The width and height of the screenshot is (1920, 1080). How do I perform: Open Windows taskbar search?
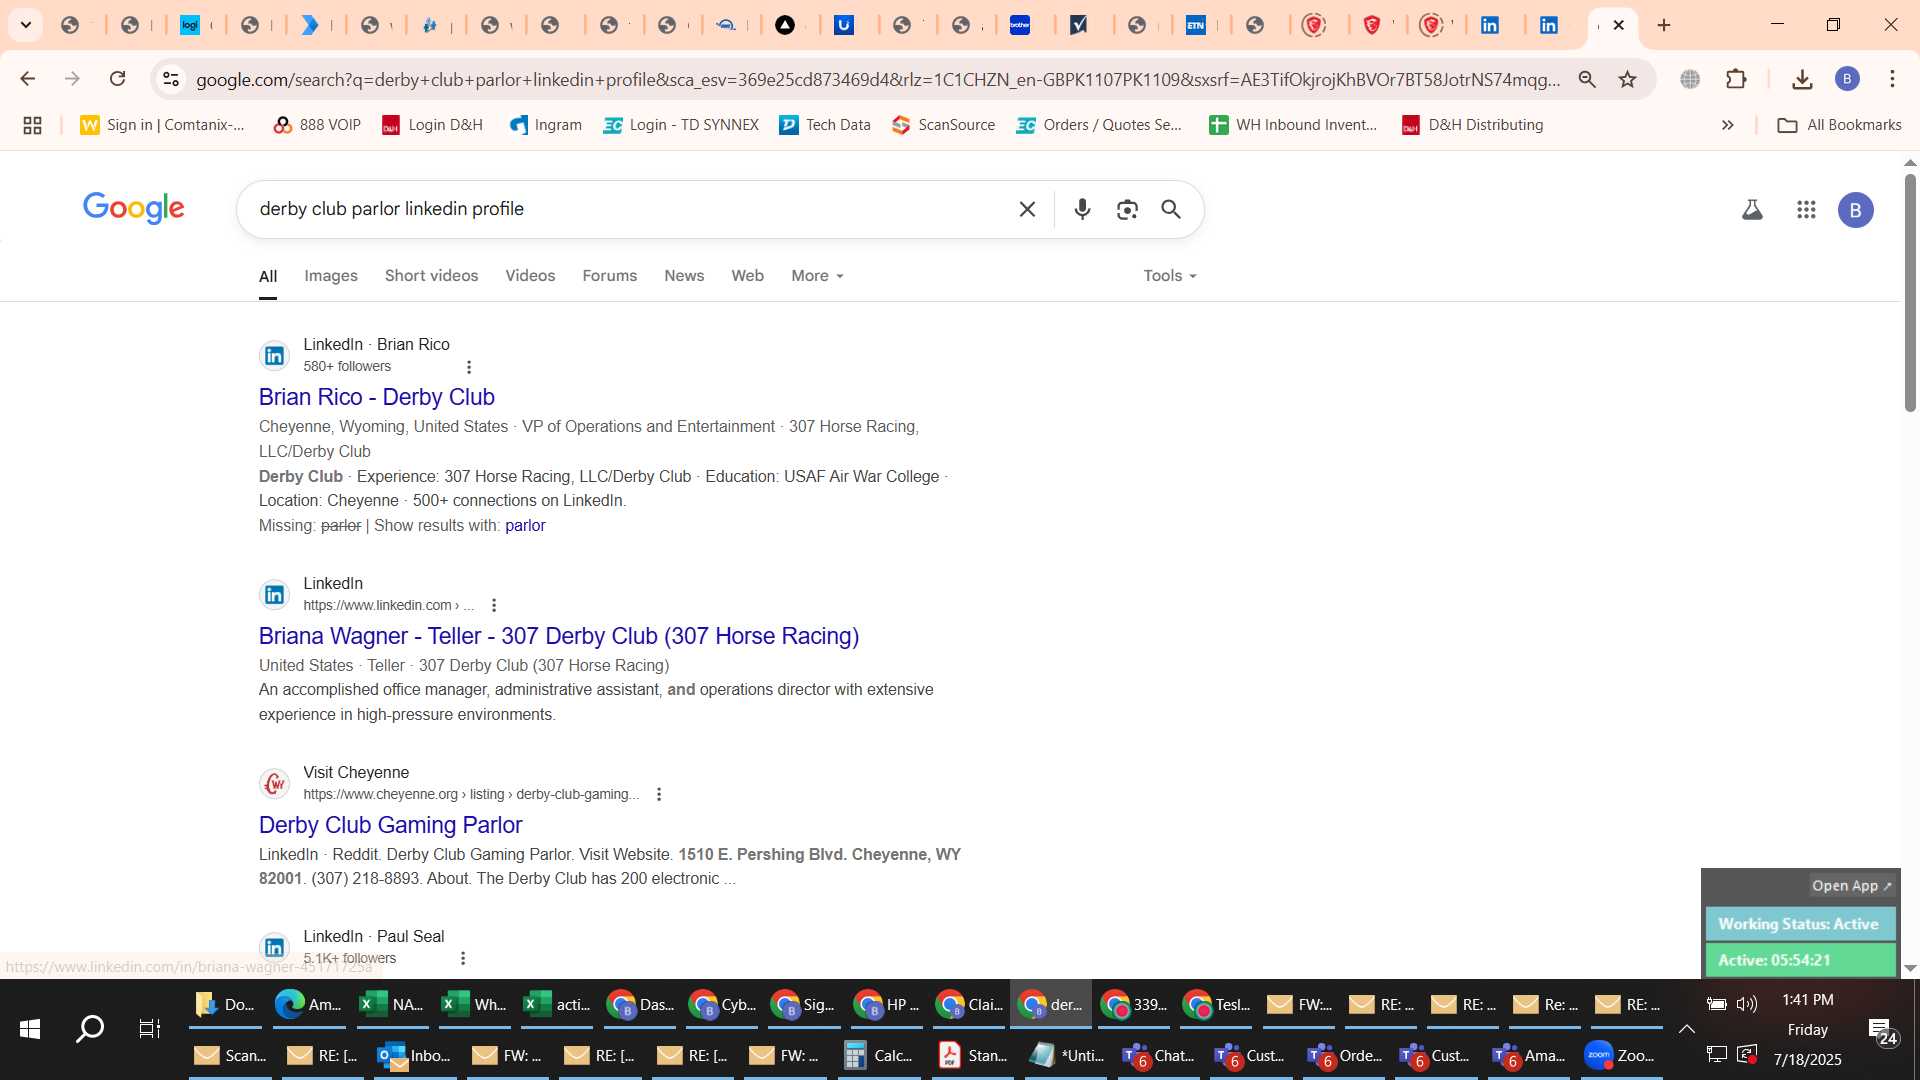tap(90, 1029)
